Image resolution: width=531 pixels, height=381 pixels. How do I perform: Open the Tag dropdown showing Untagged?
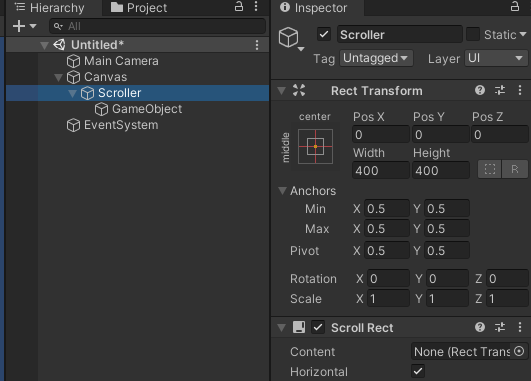(376, 58)
